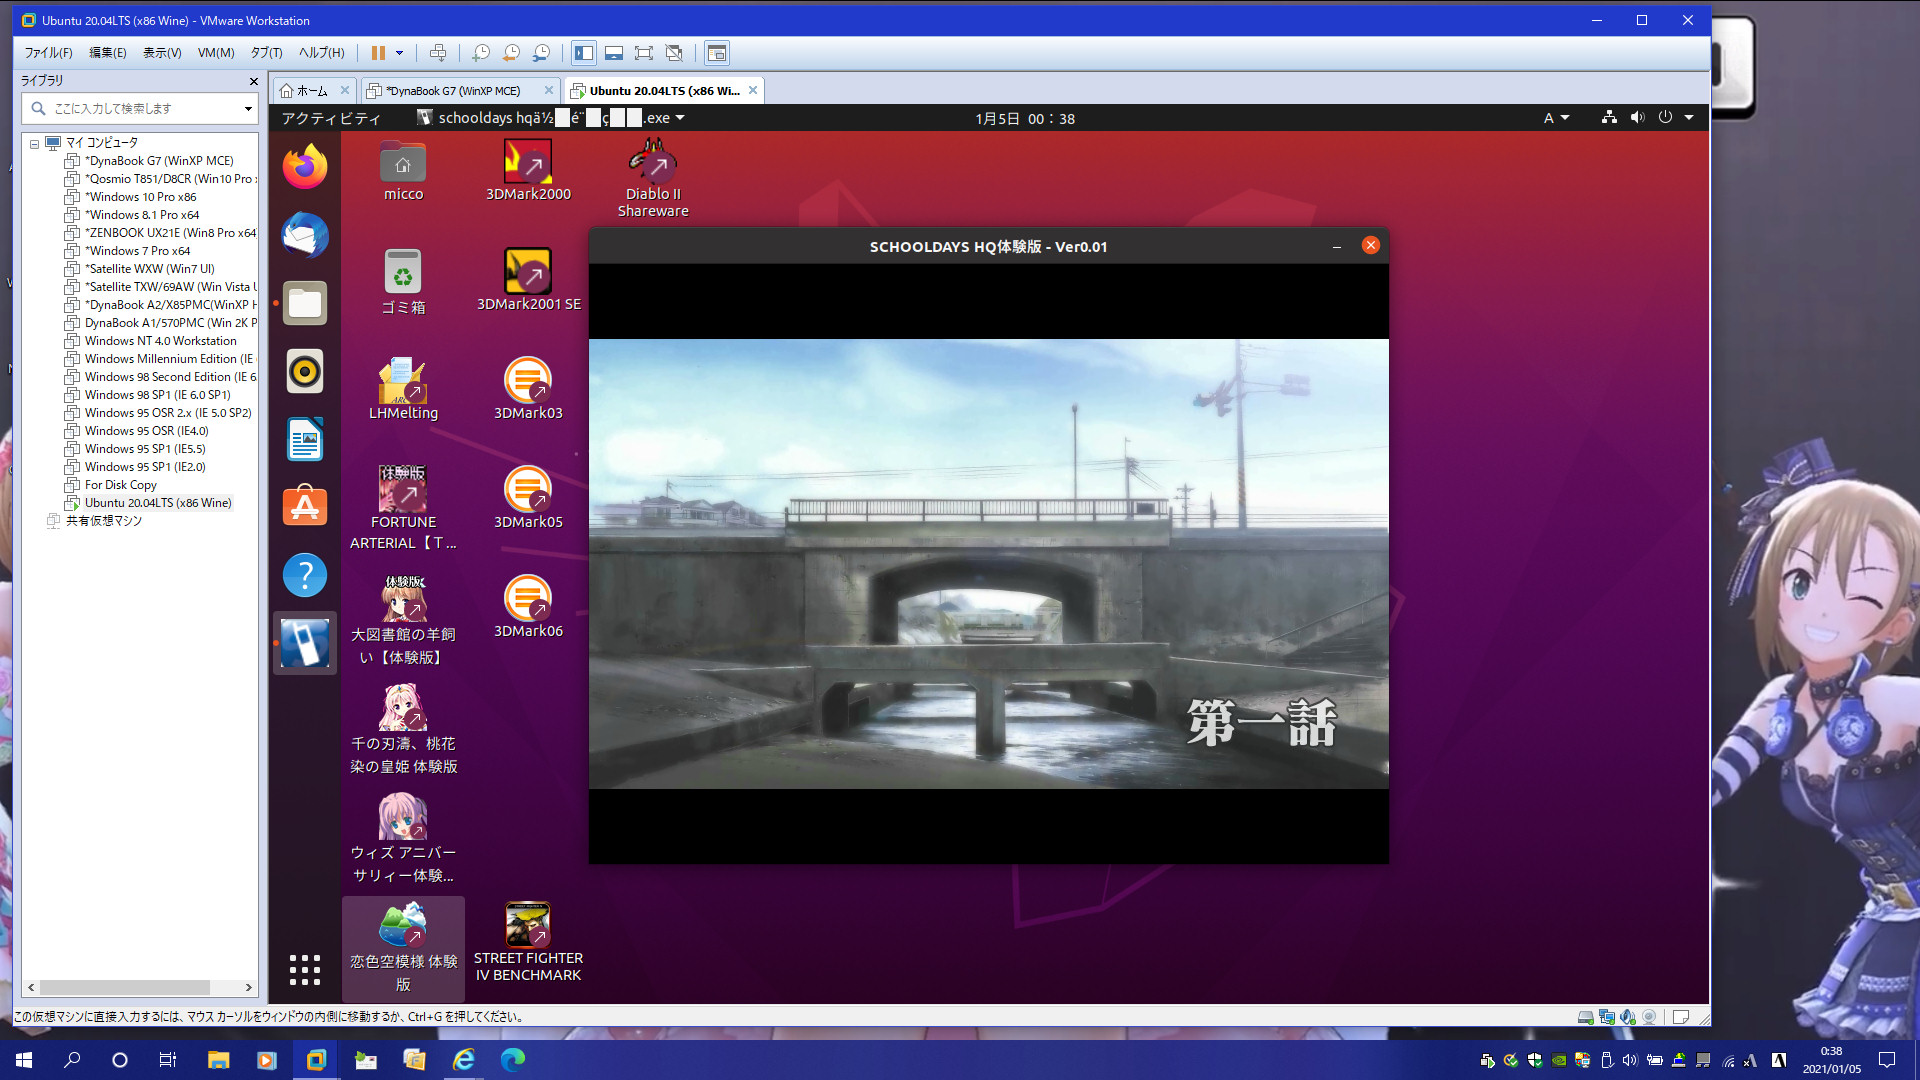This screenshot has width=1920, height=1080.
Task: Open LibreOffice Writer from the dock
Action: [305, 439]
